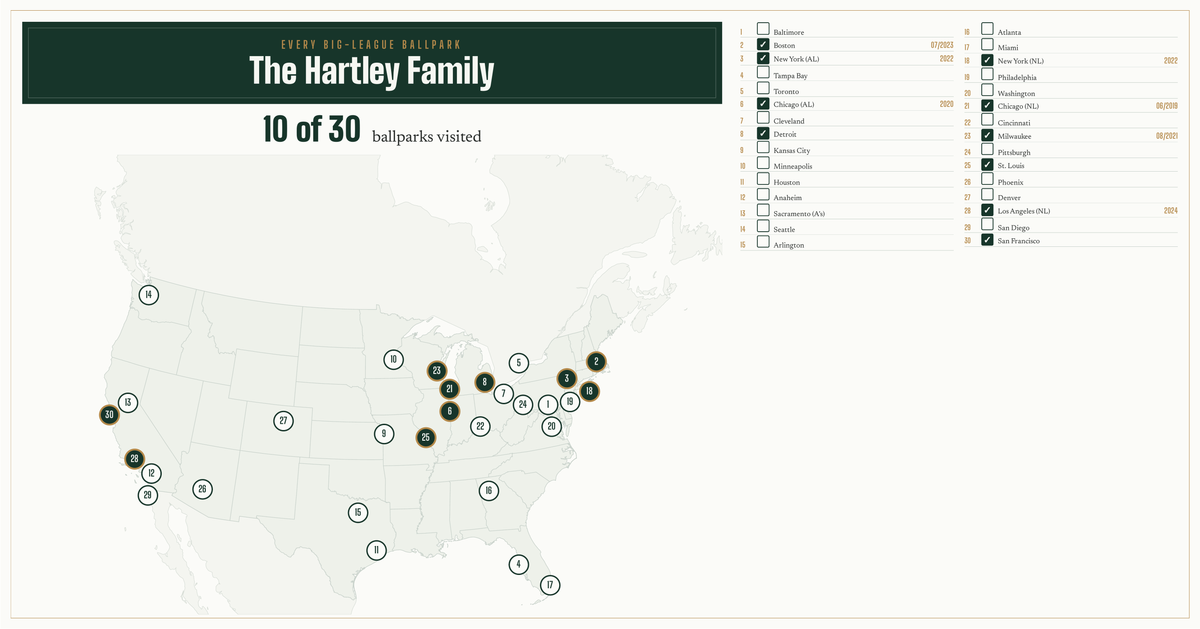Select map marker 13 for Sacramento
The height and width of the screenshot is (629, 1200).
coord(128,403)
